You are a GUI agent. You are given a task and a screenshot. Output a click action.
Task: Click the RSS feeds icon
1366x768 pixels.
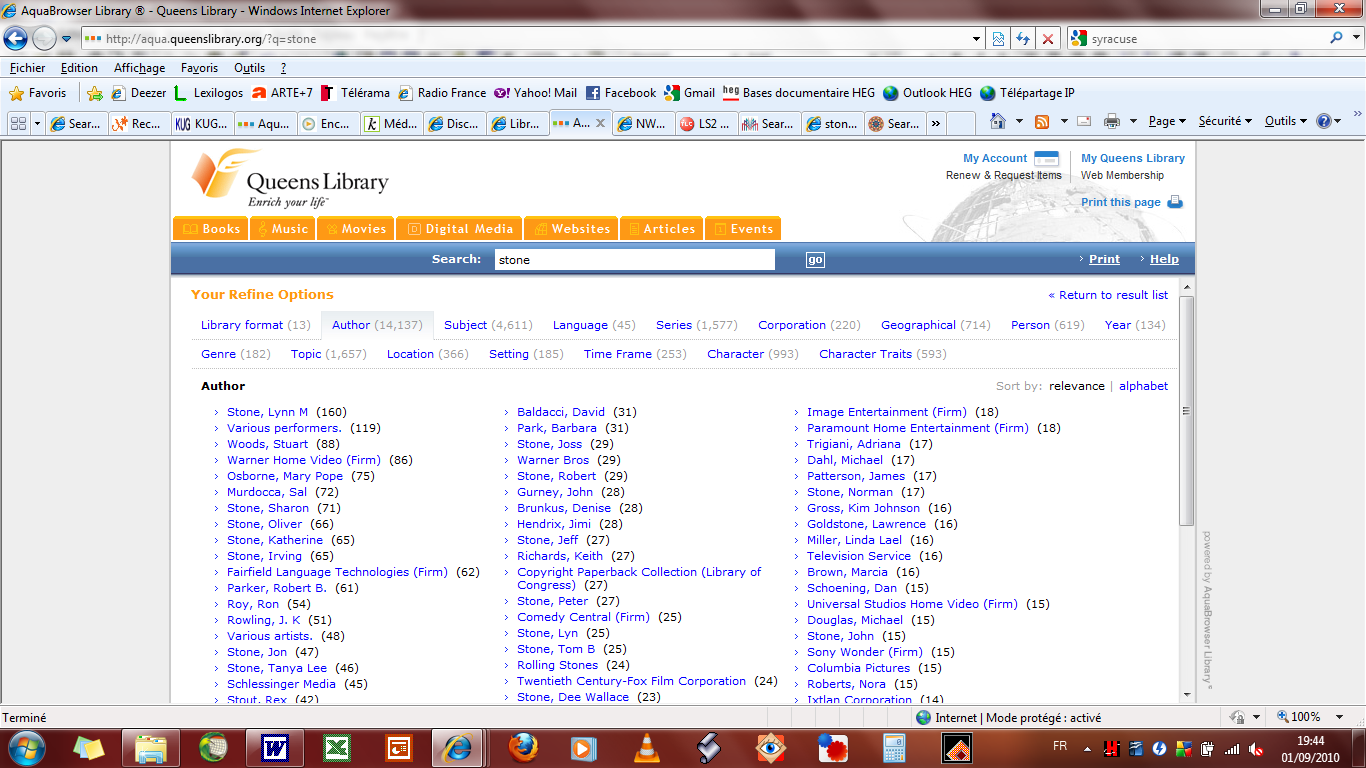[x=1042, y=121]
